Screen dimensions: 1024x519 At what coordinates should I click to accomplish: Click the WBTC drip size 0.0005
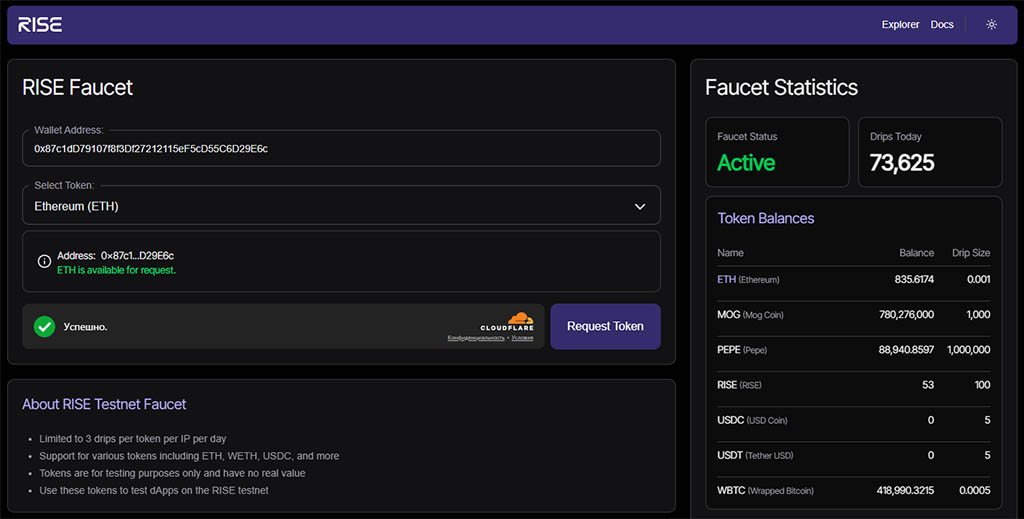[x=974, y=490]
